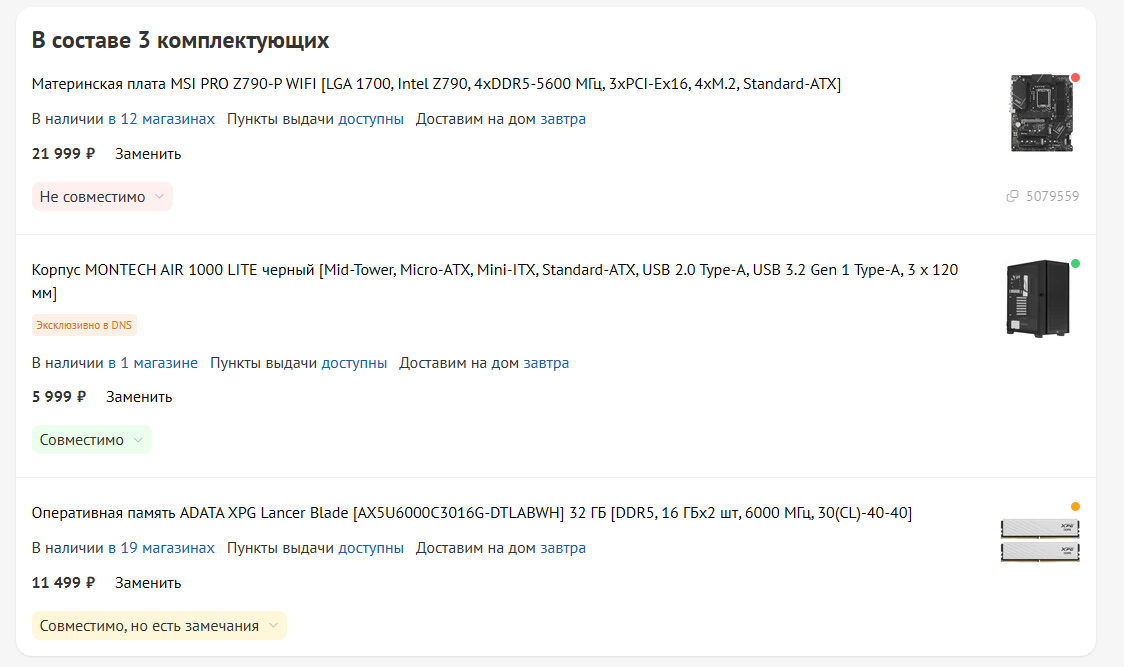Open MONTECH AIR 1000 case thumbnail

tap(1038, 298)
